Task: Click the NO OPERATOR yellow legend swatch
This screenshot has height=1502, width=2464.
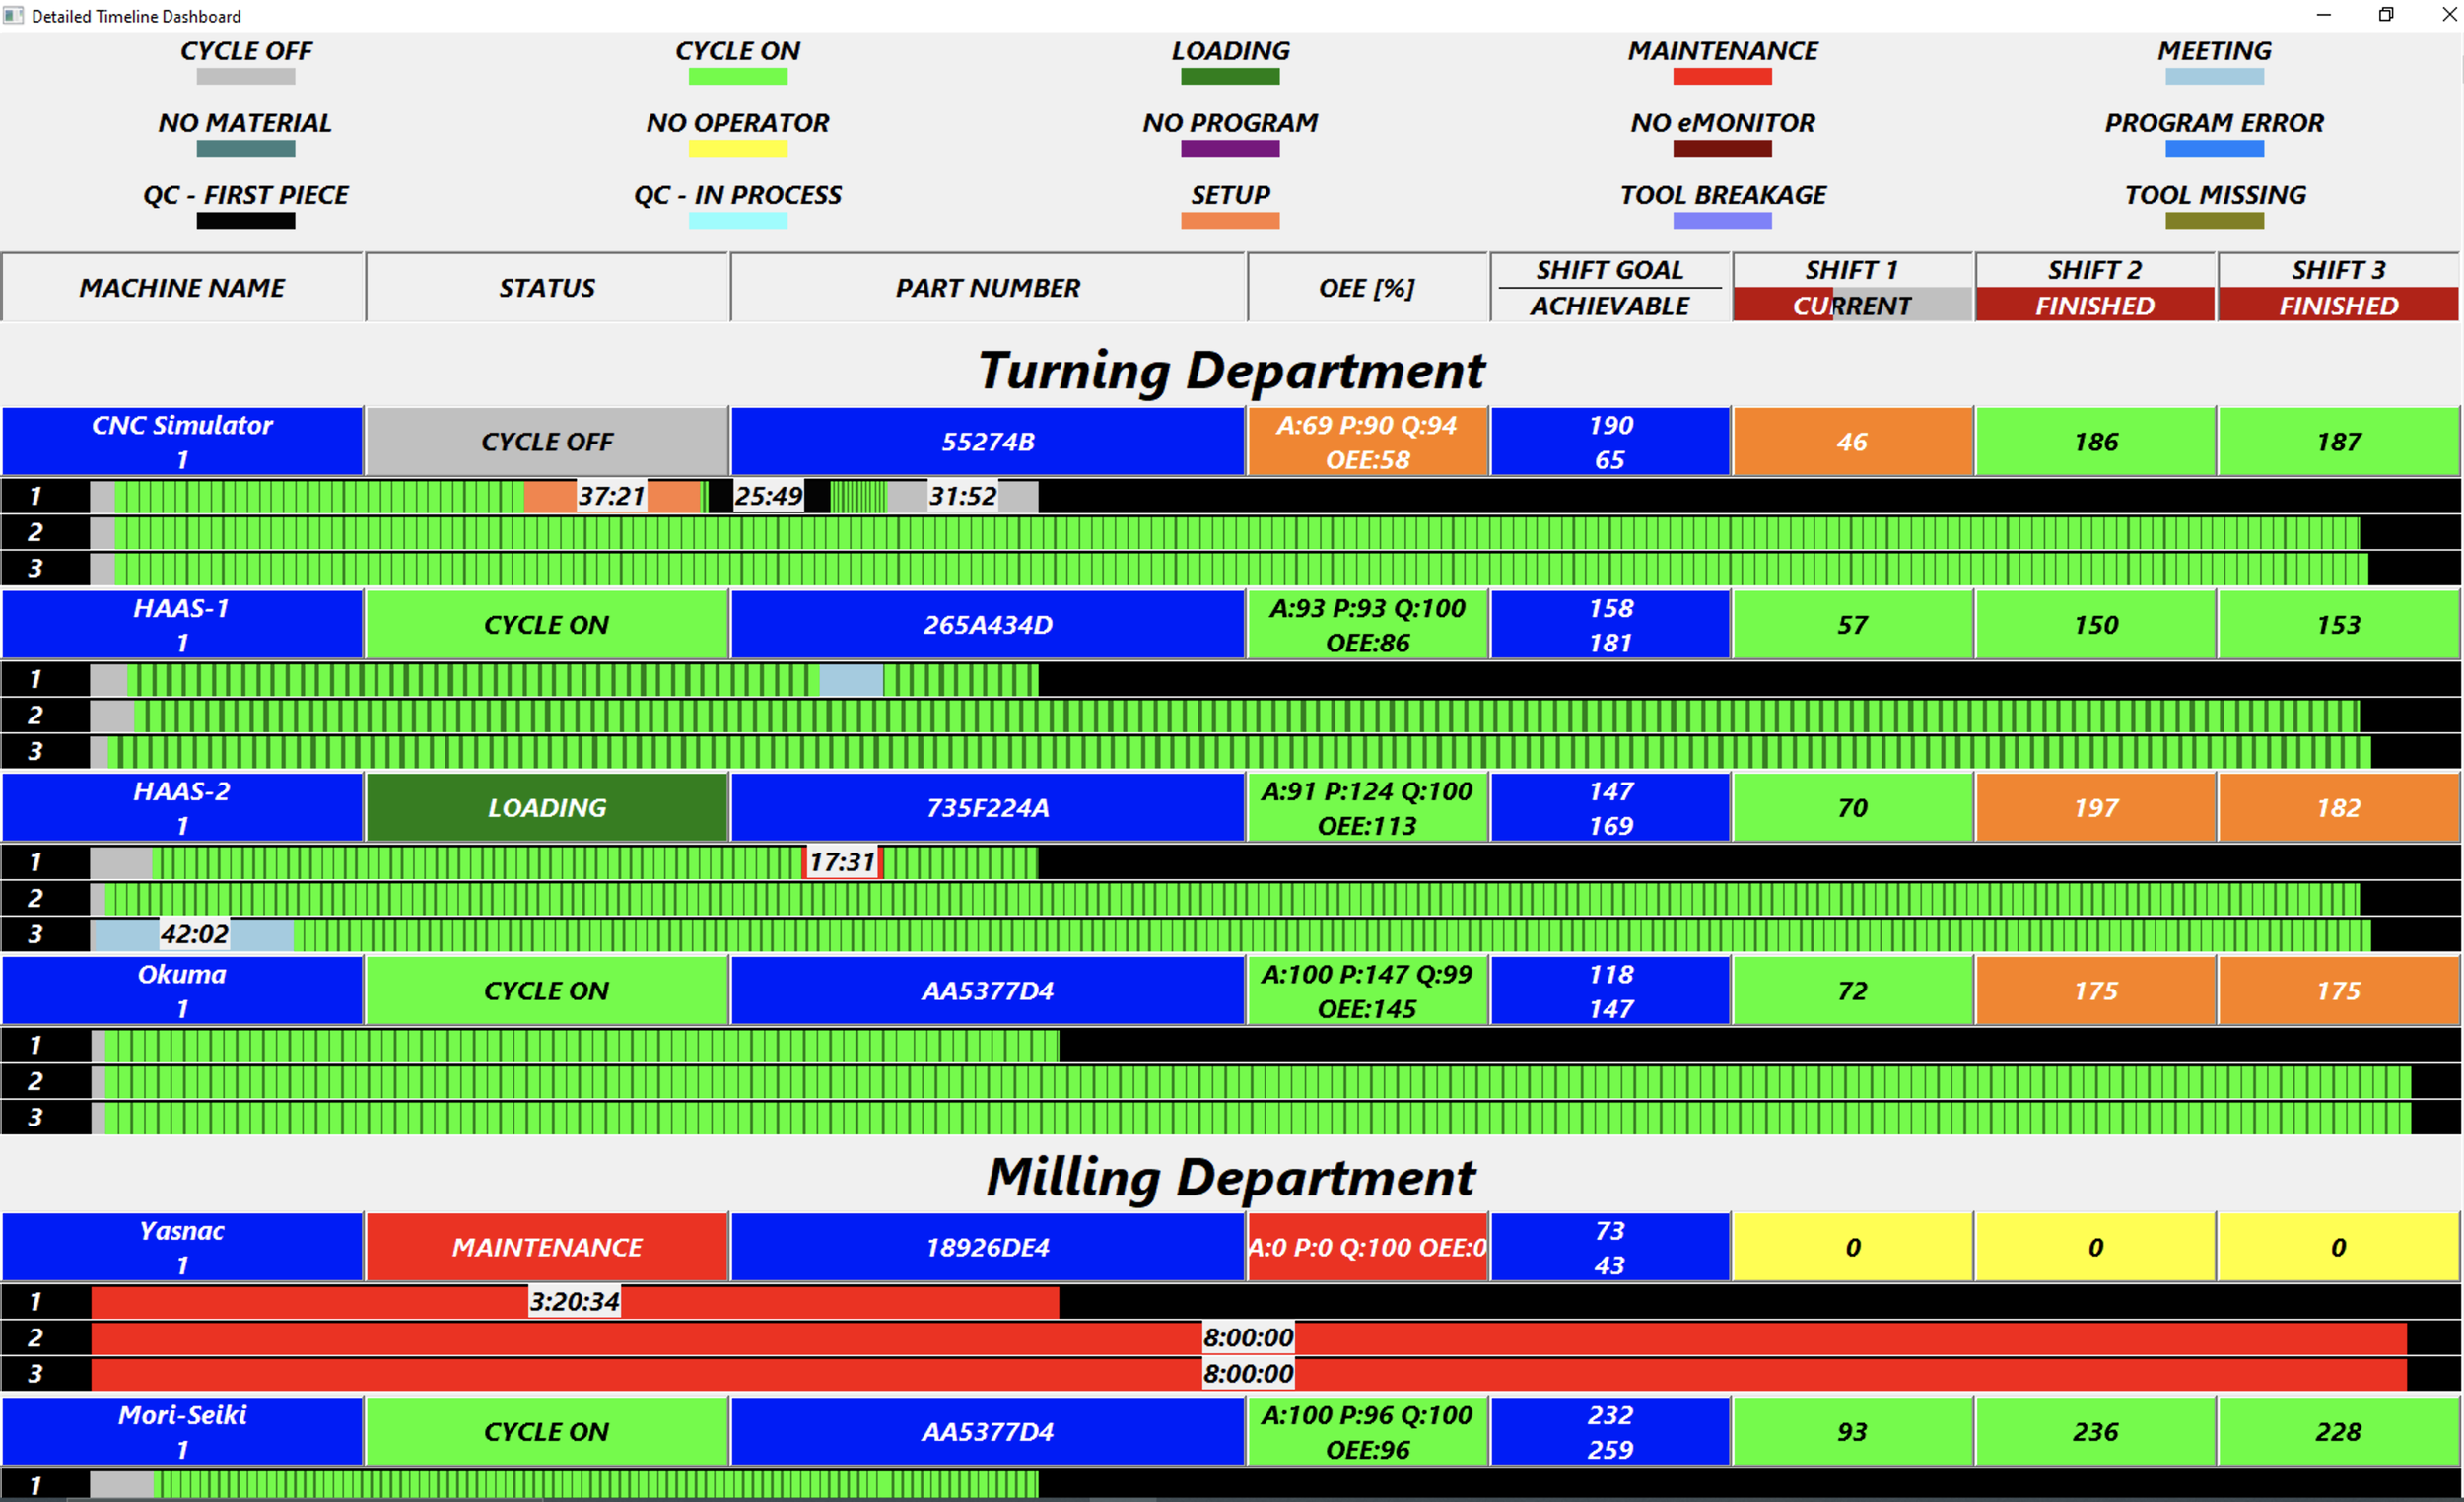Action: coord(738,148)
